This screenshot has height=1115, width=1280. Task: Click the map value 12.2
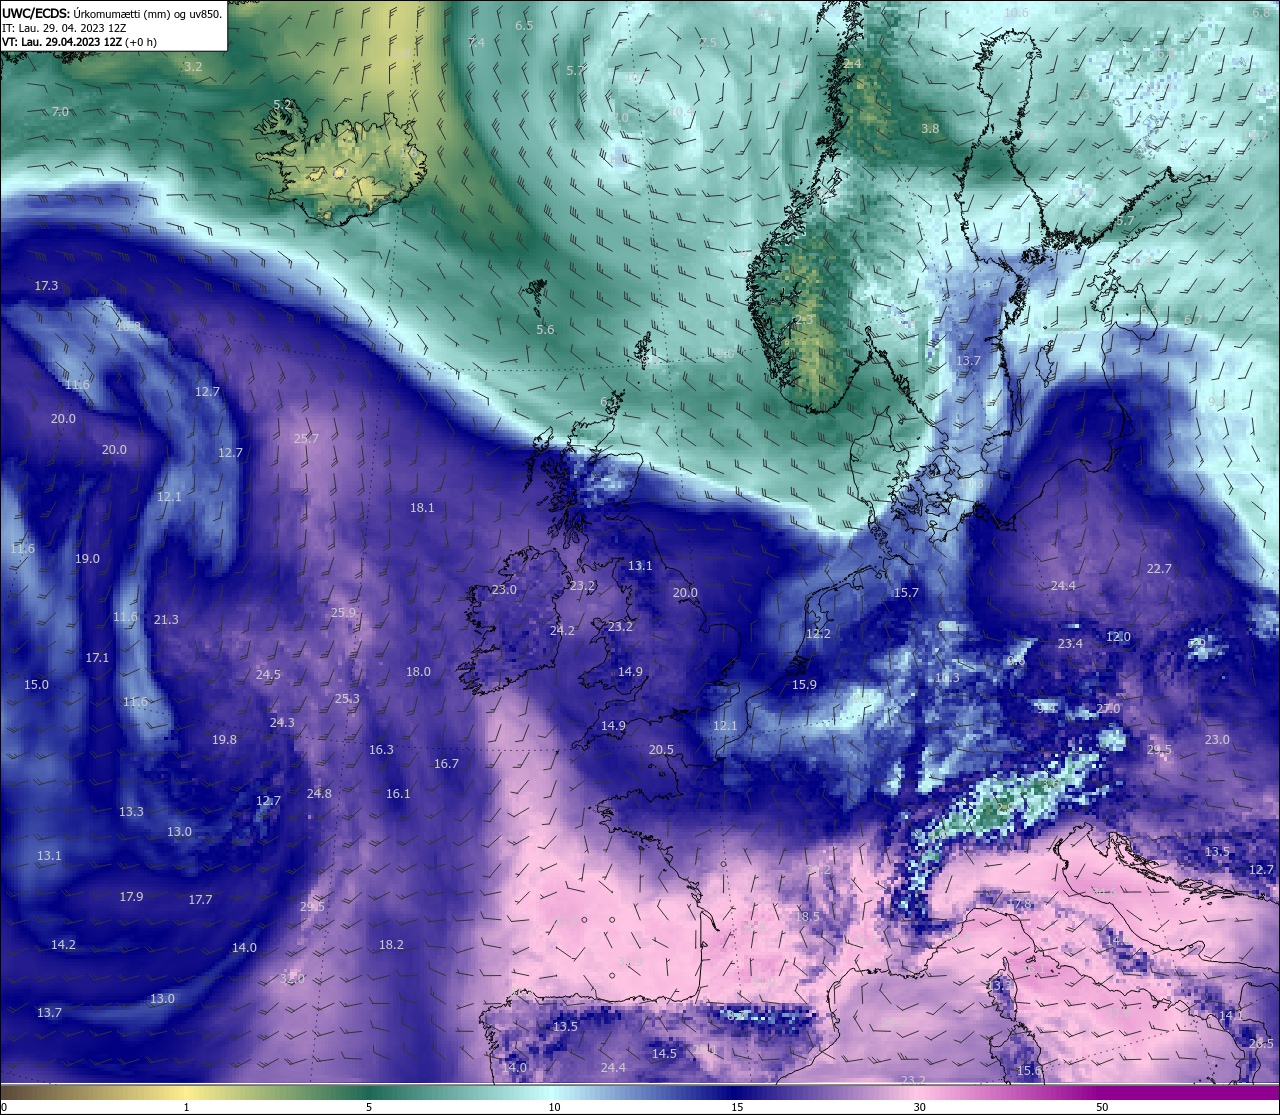click(x=818, y=634)
